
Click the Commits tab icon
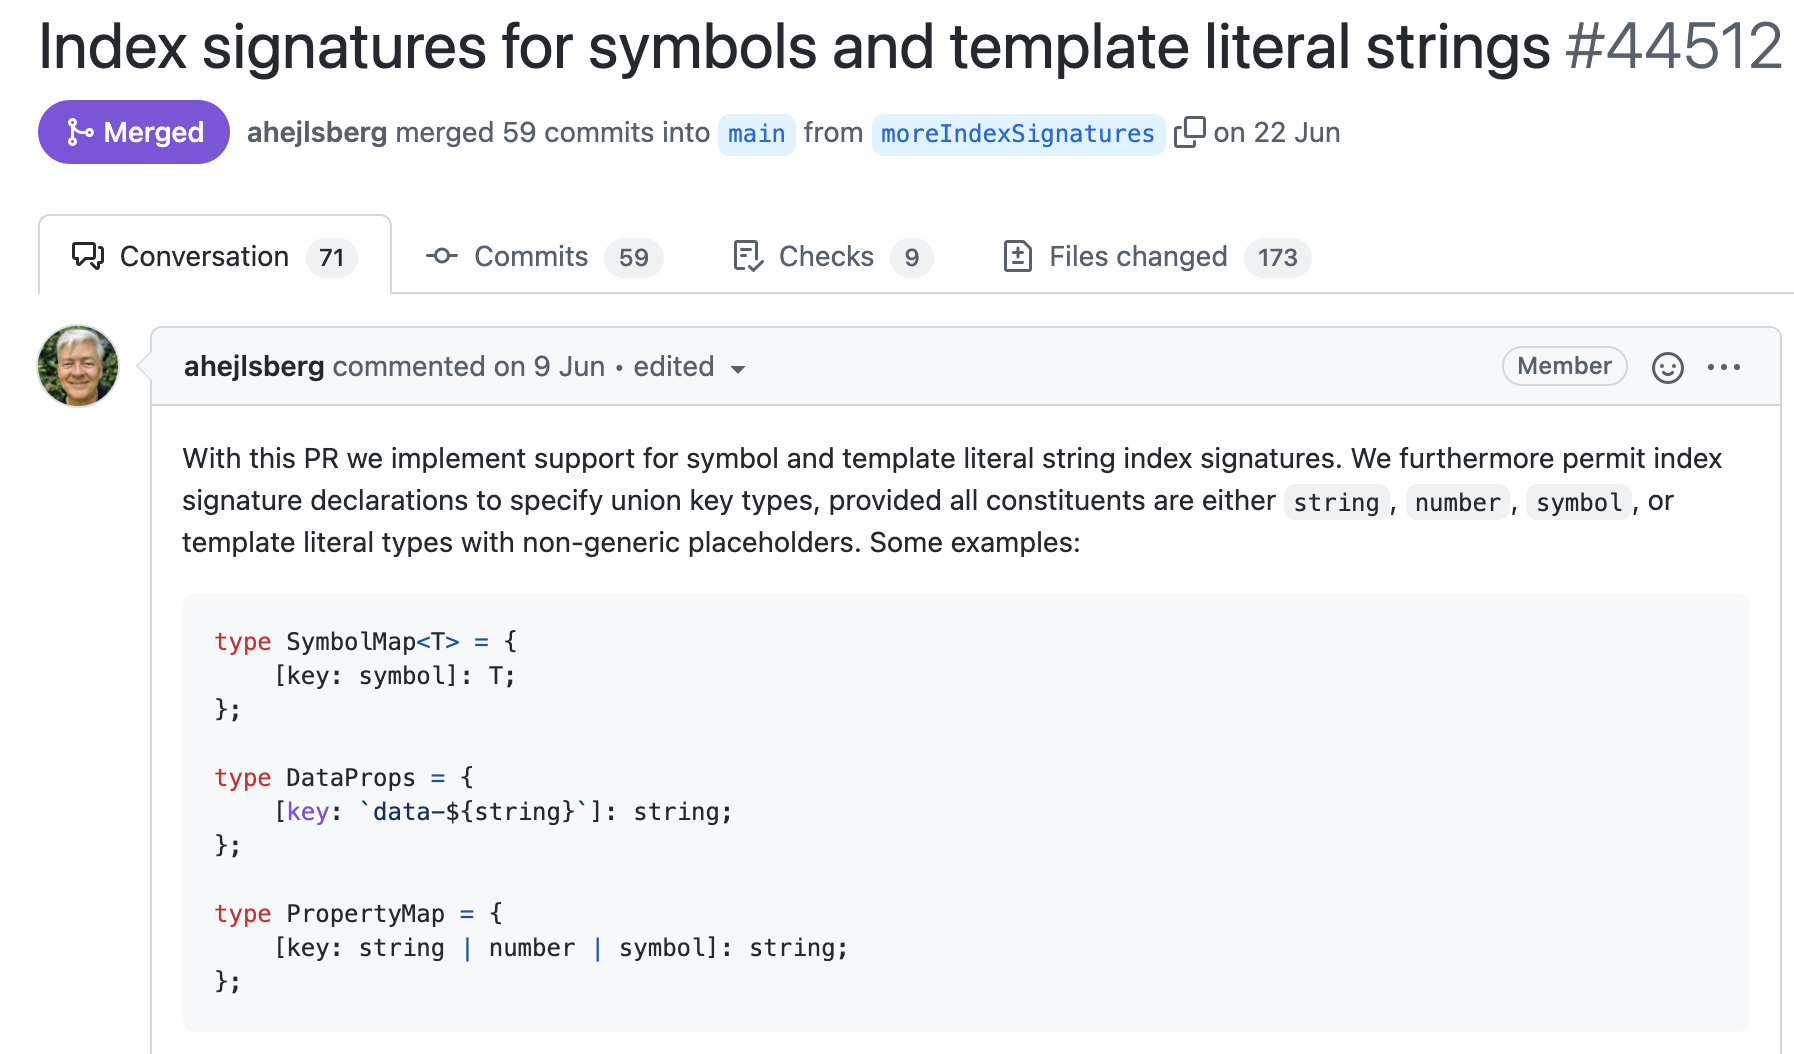441,257
